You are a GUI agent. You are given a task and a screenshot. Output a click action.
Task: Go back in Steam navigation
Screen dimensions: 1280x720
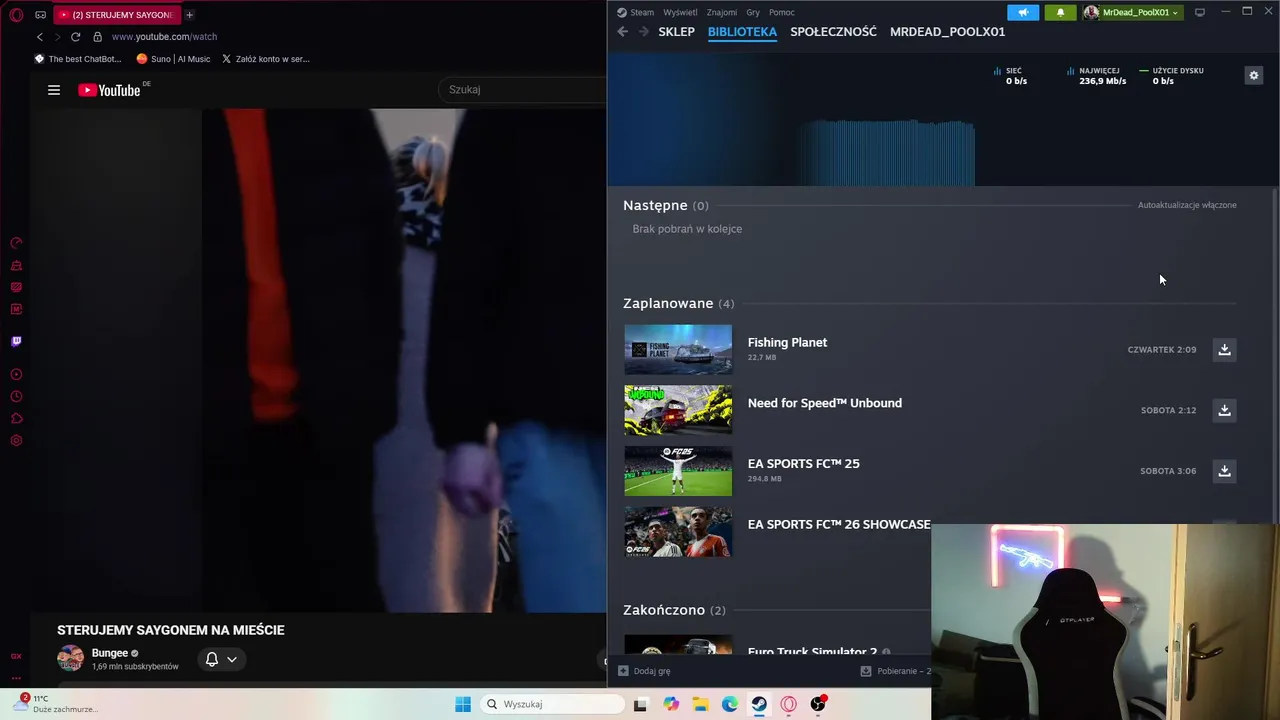(x=622, y=32)
